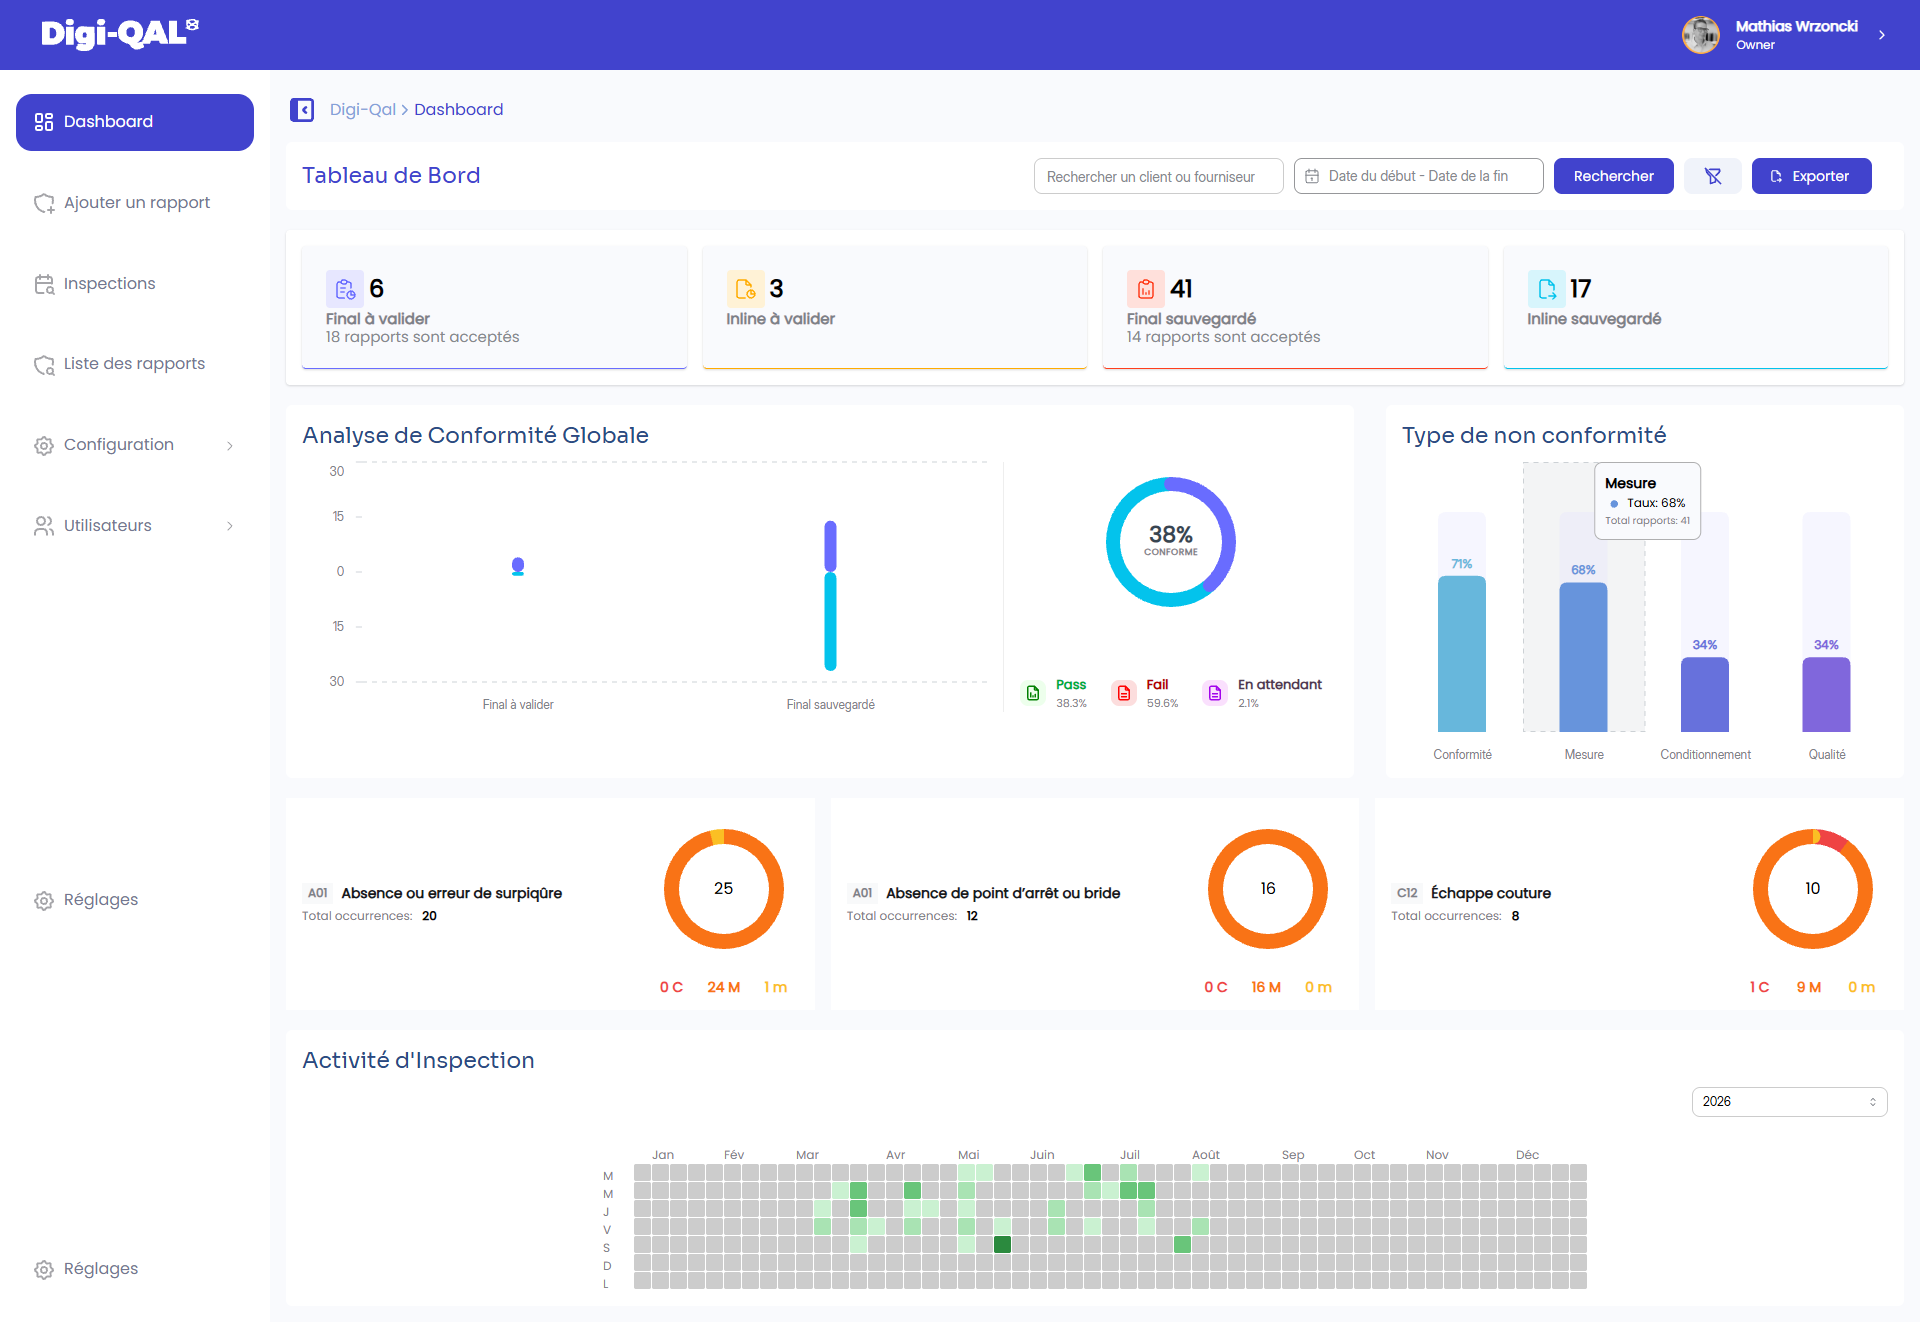Click the Exporter button
Image resolution: width=1920 pixels, height=1322 pixels.
click(x=1812, y=176)
